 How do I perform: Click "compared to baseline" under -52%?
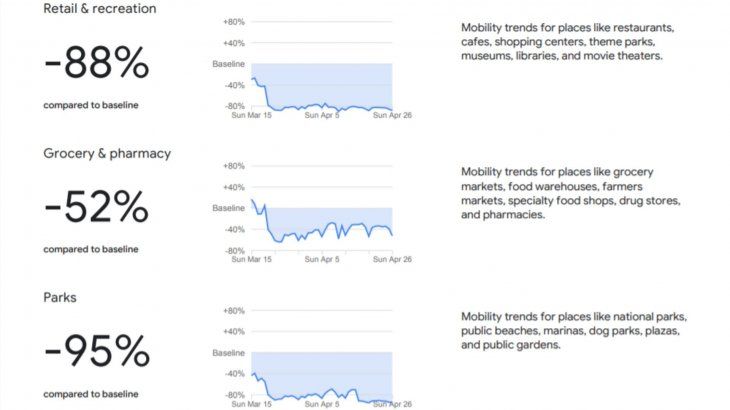pyautogui.click(x=91, y=249)
